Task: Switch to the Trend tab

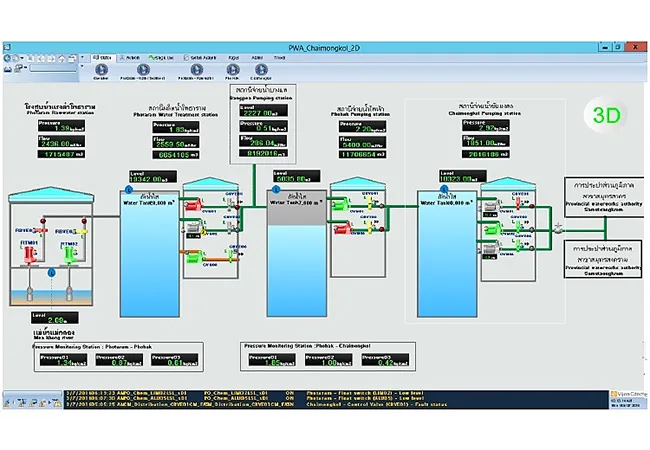Action: 279,58
